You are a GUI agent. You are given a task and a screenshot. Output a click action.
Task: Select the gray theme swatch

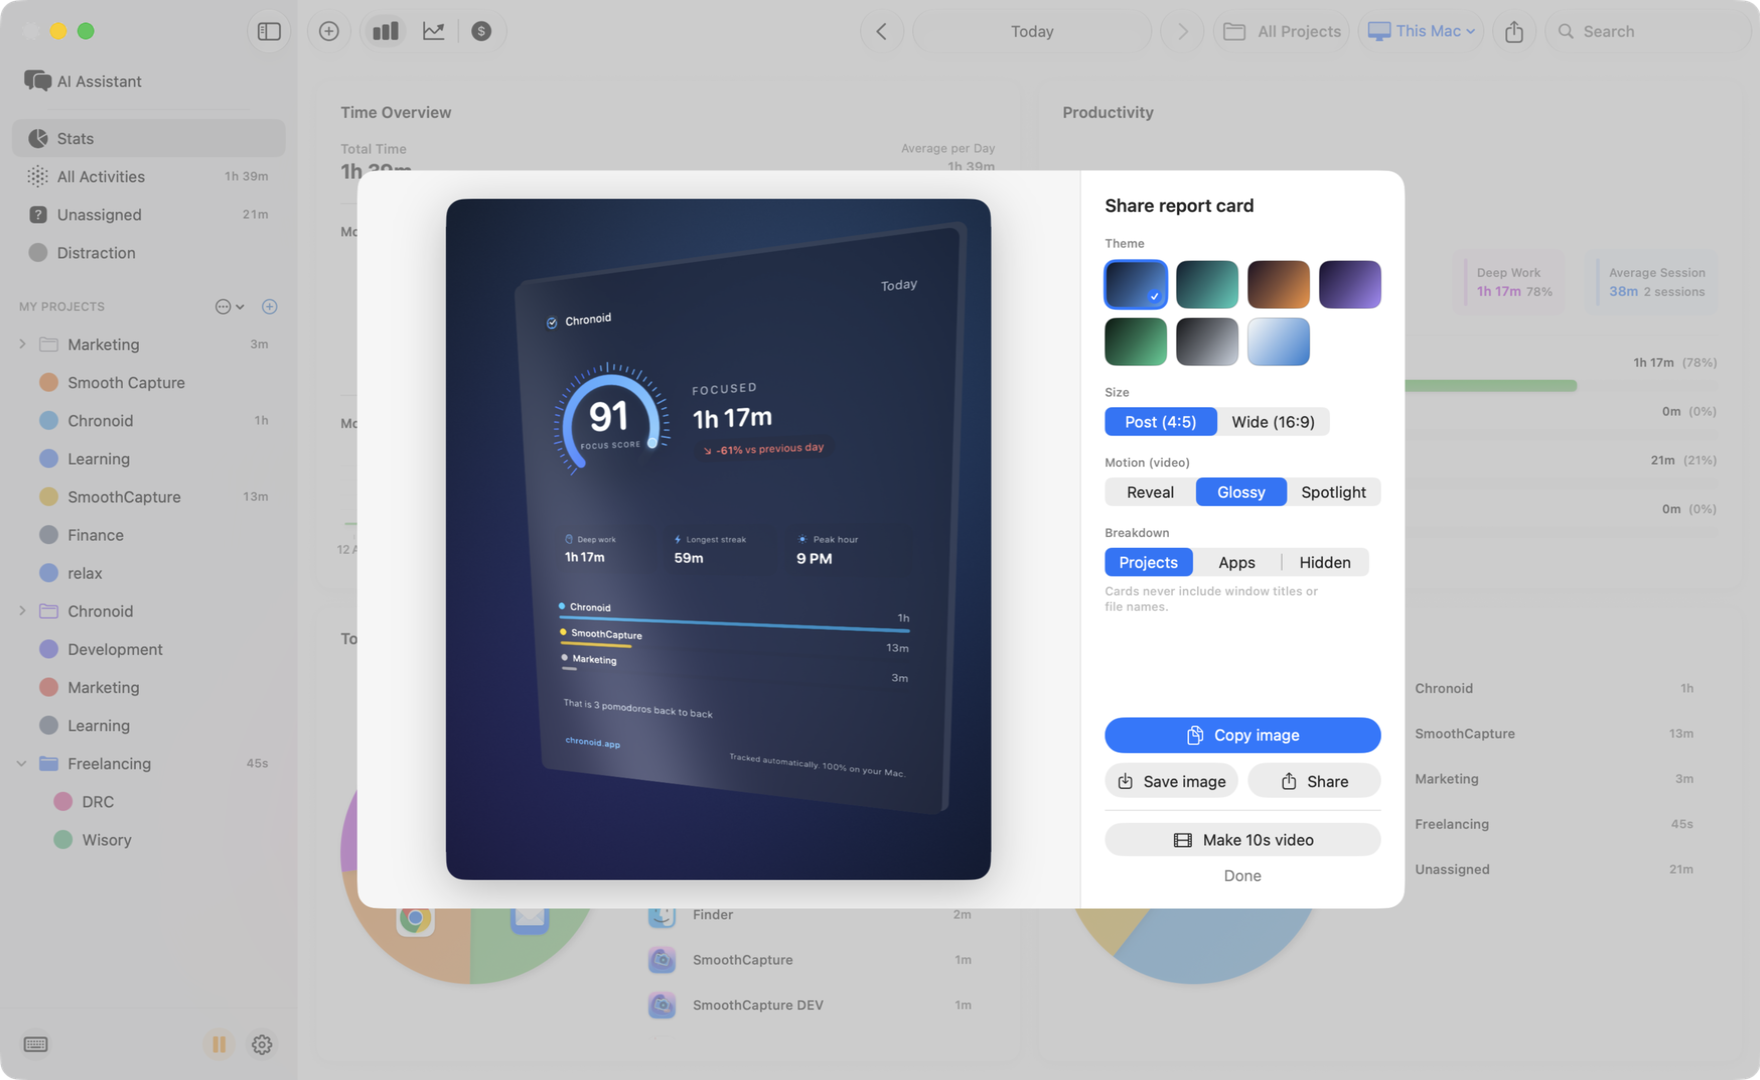(1207, 341)
